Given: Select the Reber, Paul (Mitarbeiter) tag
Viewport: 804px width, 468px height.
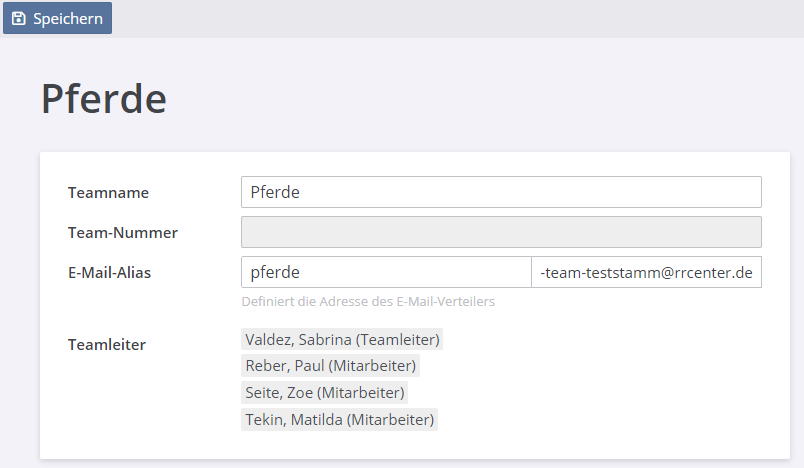Looking at the screenshot, I should (x=331, y=365).
